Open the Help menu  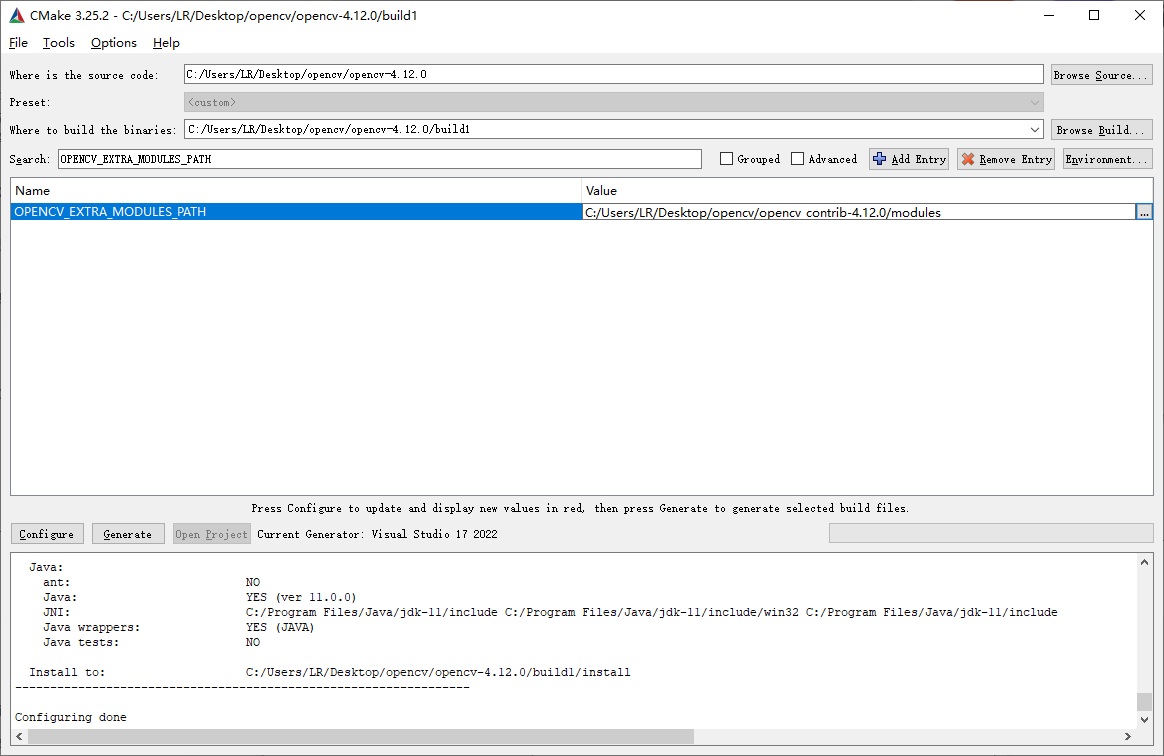pyautogui.click(x=166, y=43)
